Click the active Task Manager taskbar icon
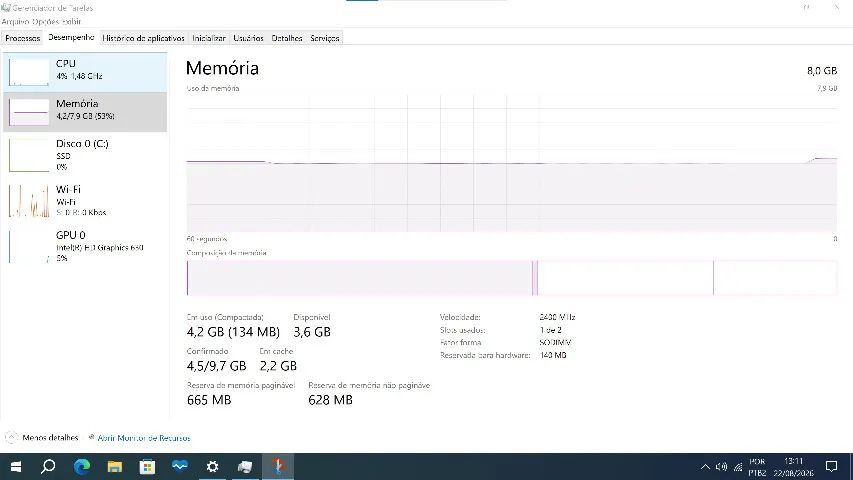Image resolution: width=853 pixels, height=480 pixels. tap(278, 466)
